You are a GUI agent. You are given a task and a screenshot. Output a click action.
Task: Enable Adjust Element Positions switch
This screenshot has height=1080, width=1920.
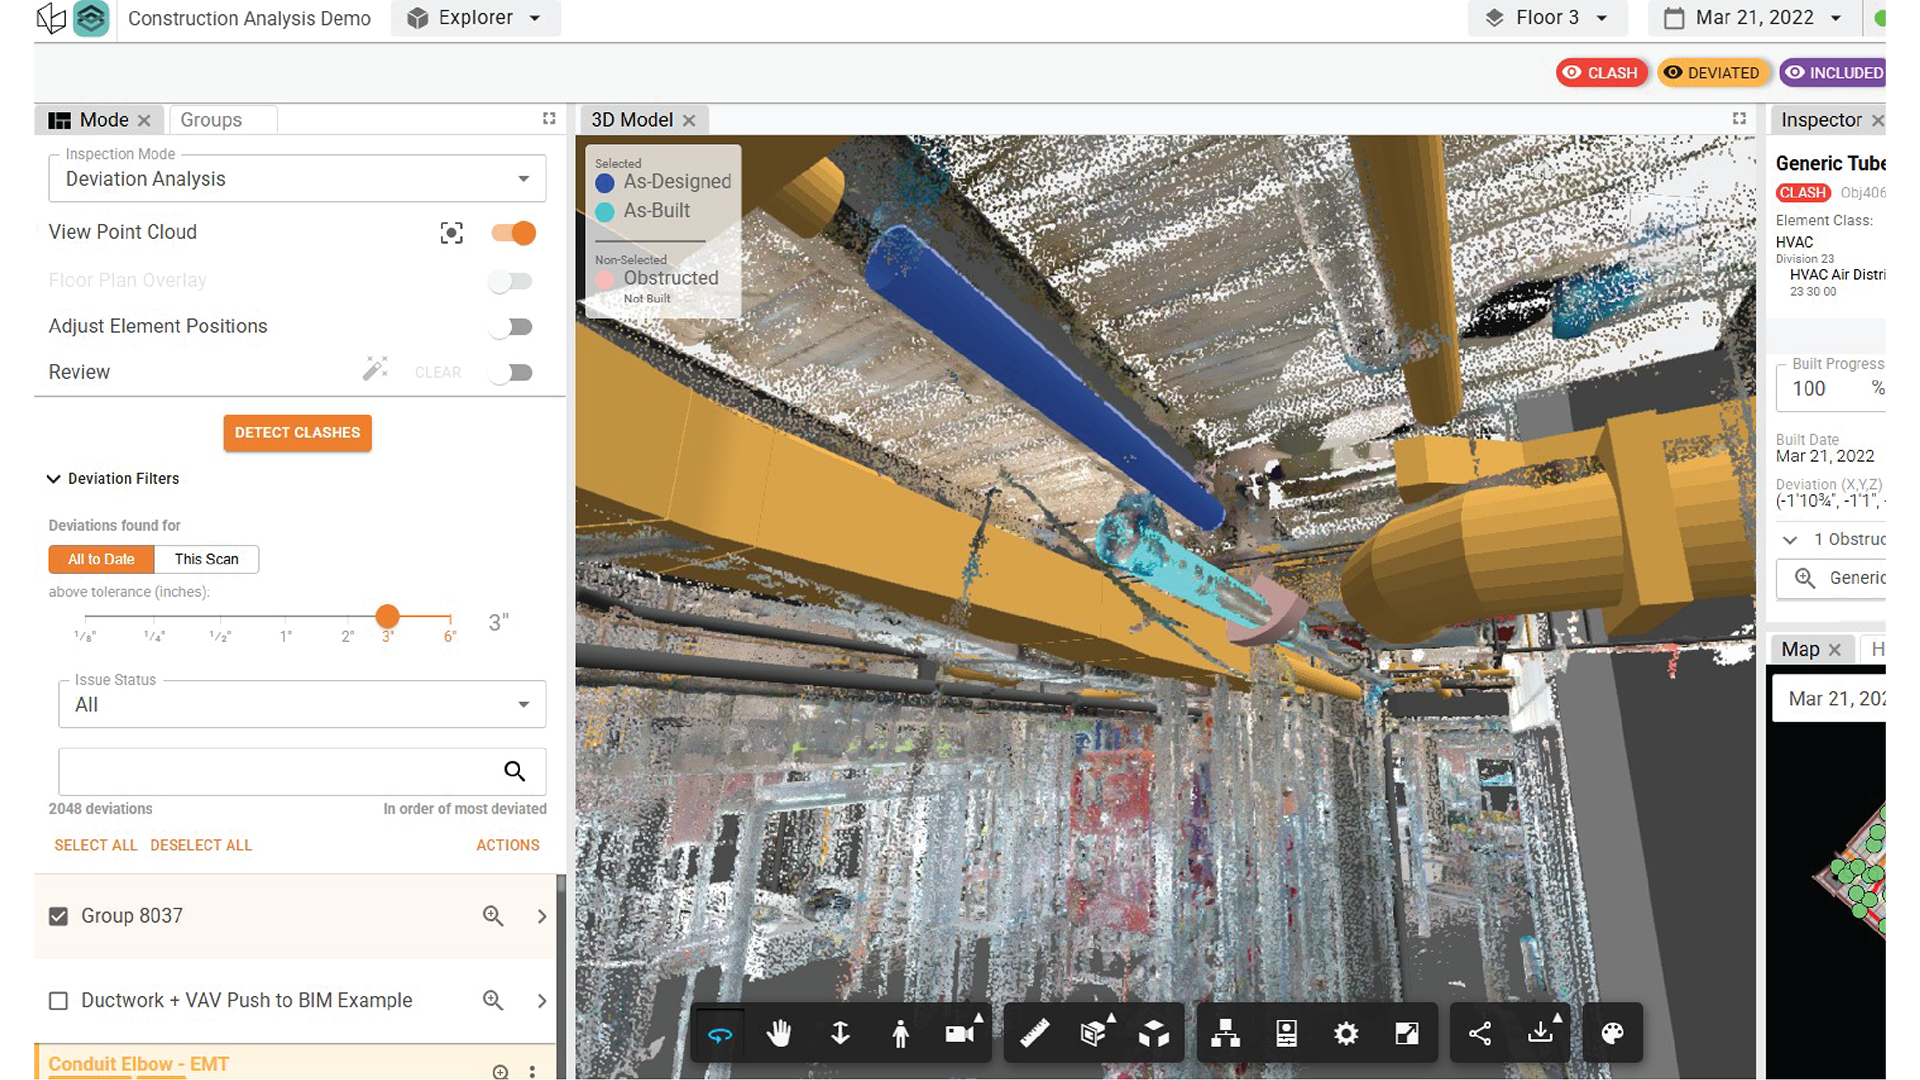[512, 327]
